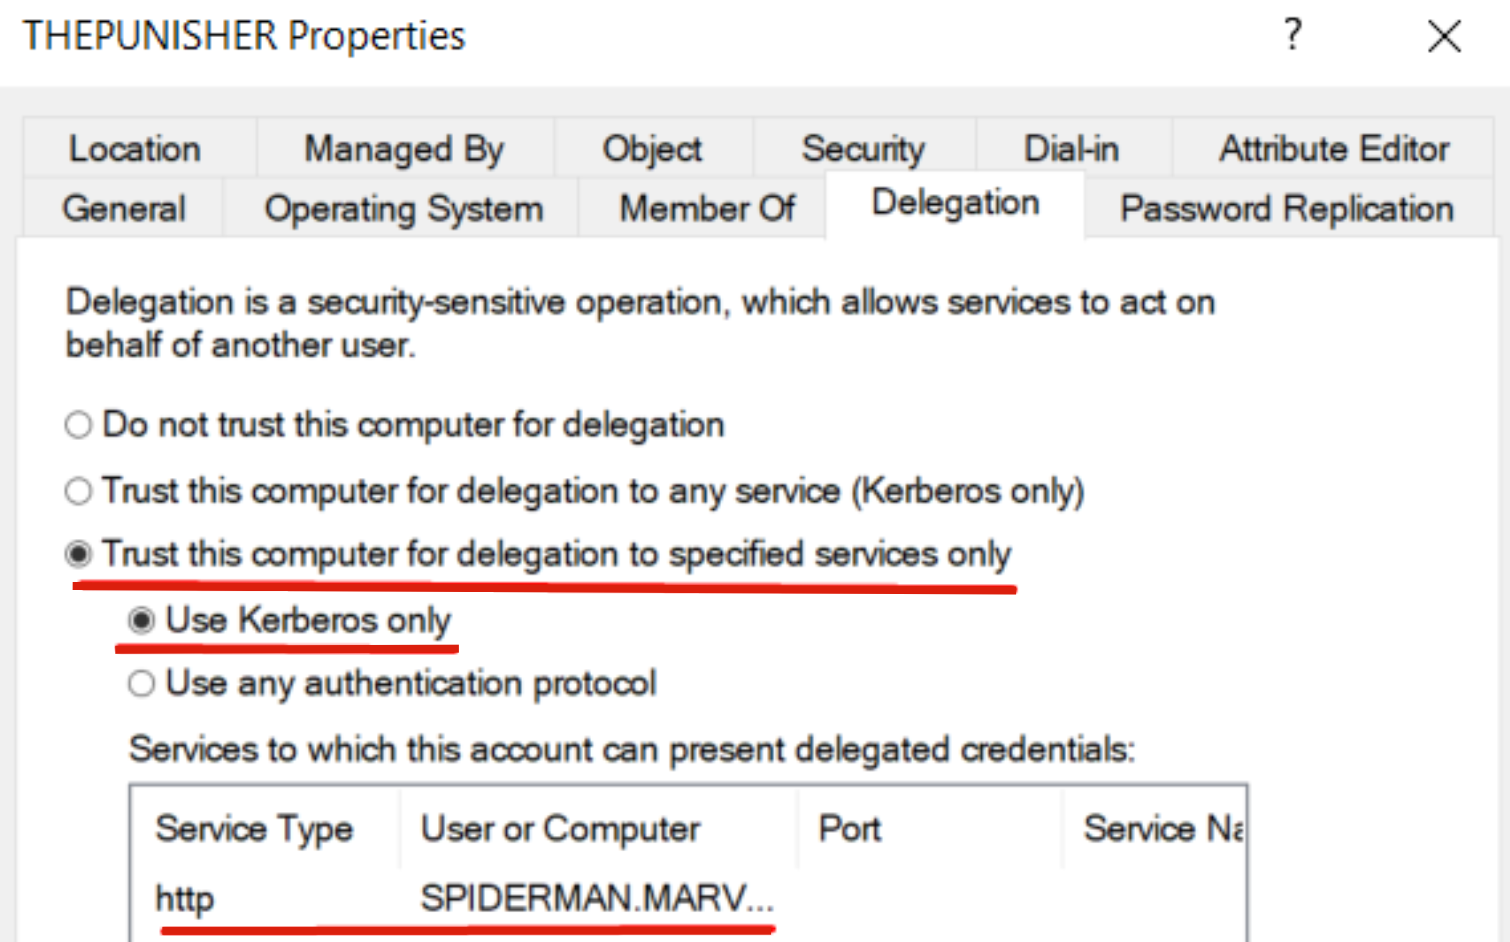1510x942 pixels.
Task: Select the Dial-in tab
Action: point(1071,149)
